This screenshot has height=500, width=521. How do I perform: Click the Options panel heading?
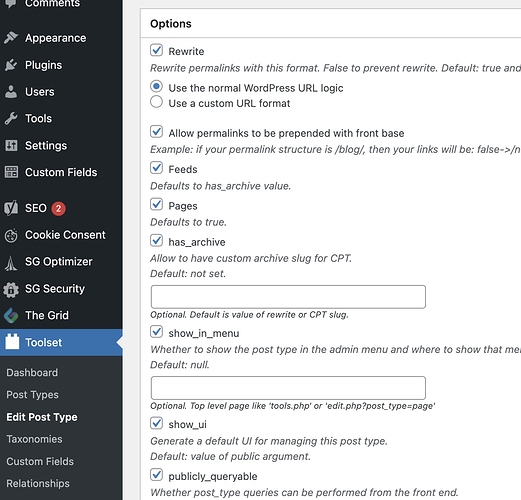coord(171,24)
